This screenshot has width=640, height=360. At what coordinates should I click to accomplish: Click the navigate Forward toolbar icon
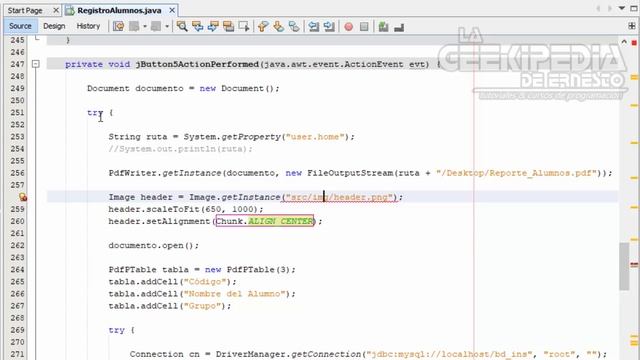pos(156,27)
